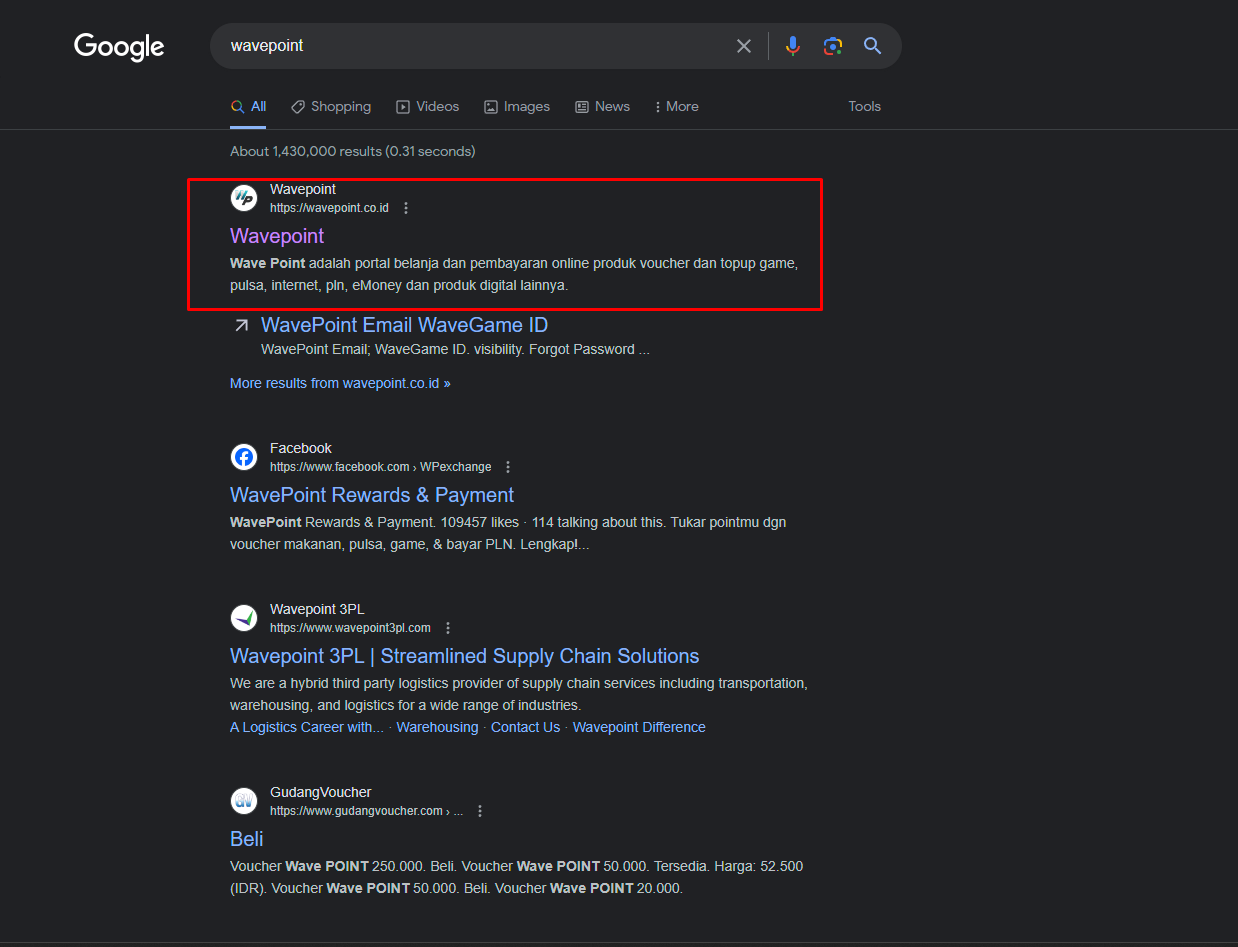Click the Wavepoint 3PL favicon
This screenshot has height=947, width=1238.
tap(244, 618)
